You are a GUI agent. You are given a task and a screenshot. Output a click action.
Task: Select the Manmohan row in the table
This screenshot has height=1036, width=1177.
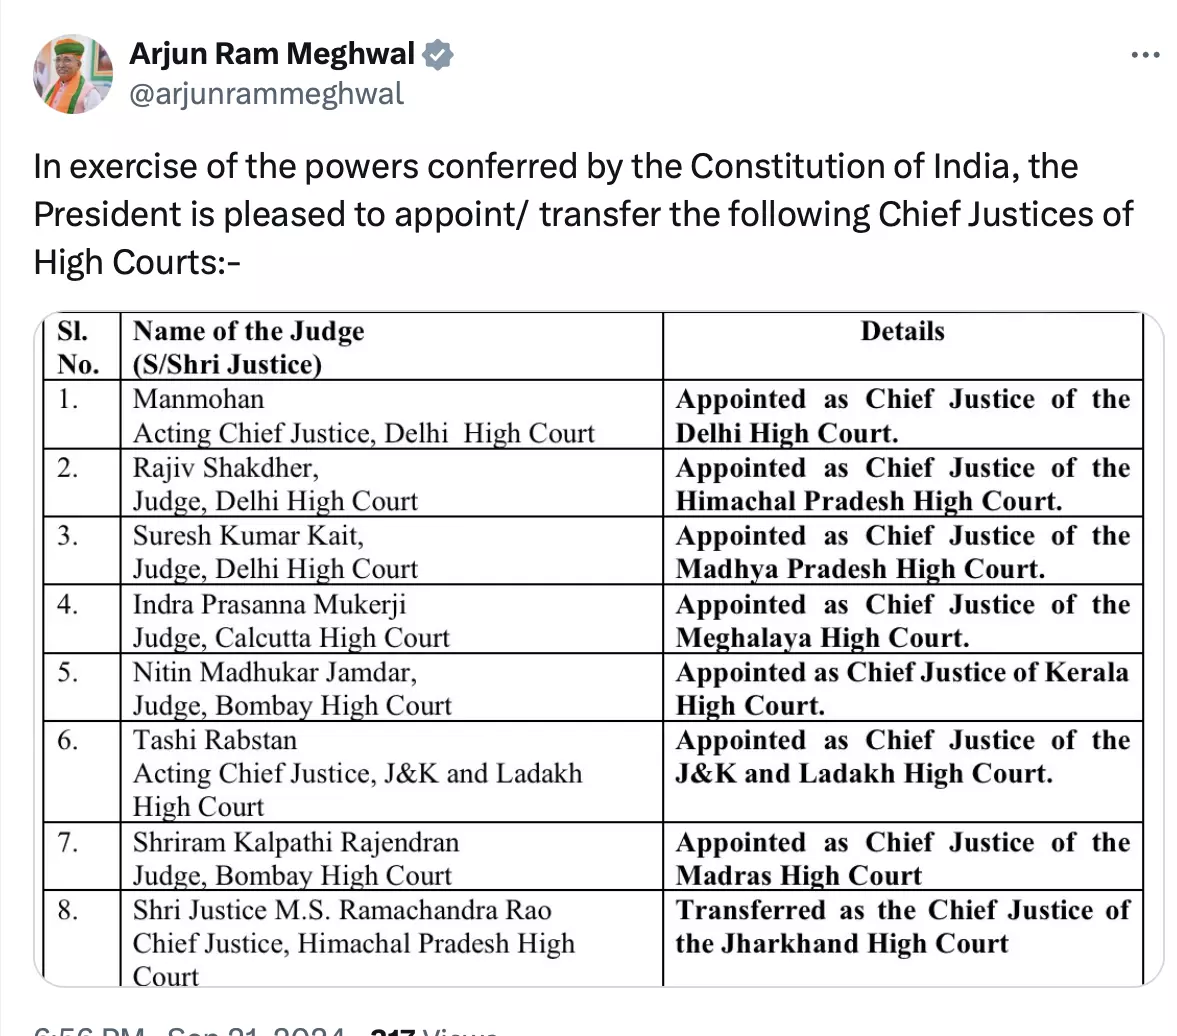click(x=364, y=415)
